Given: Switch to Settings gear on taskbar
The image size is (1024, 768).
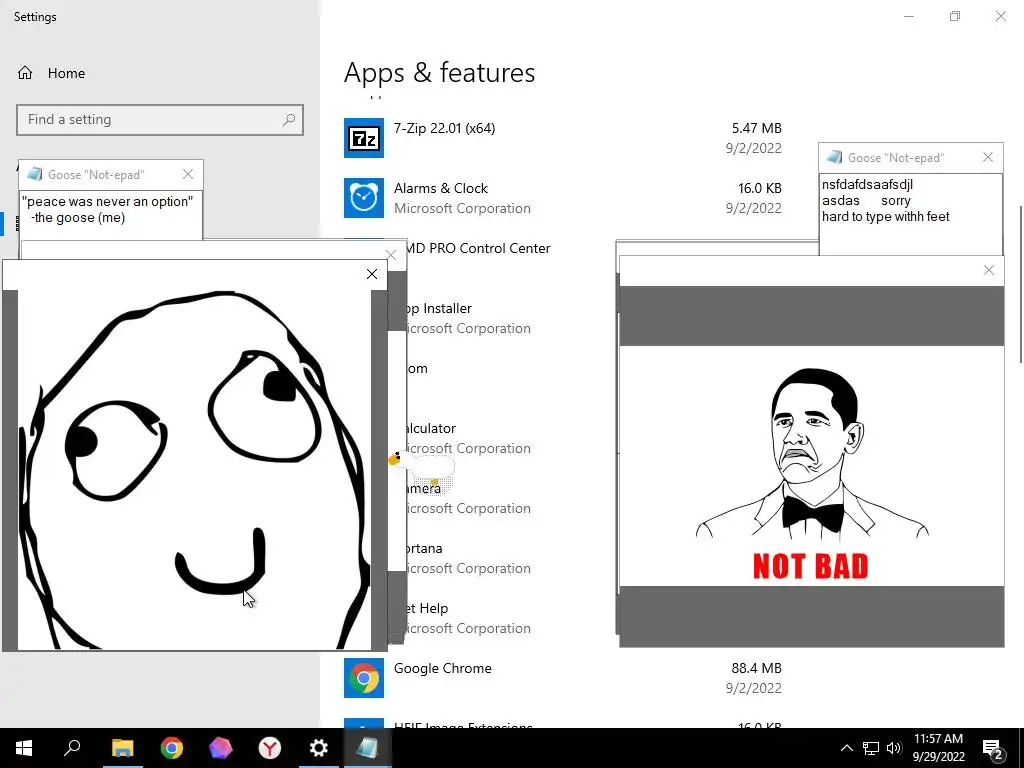Looking at the screenshot, I should [318, 748].
